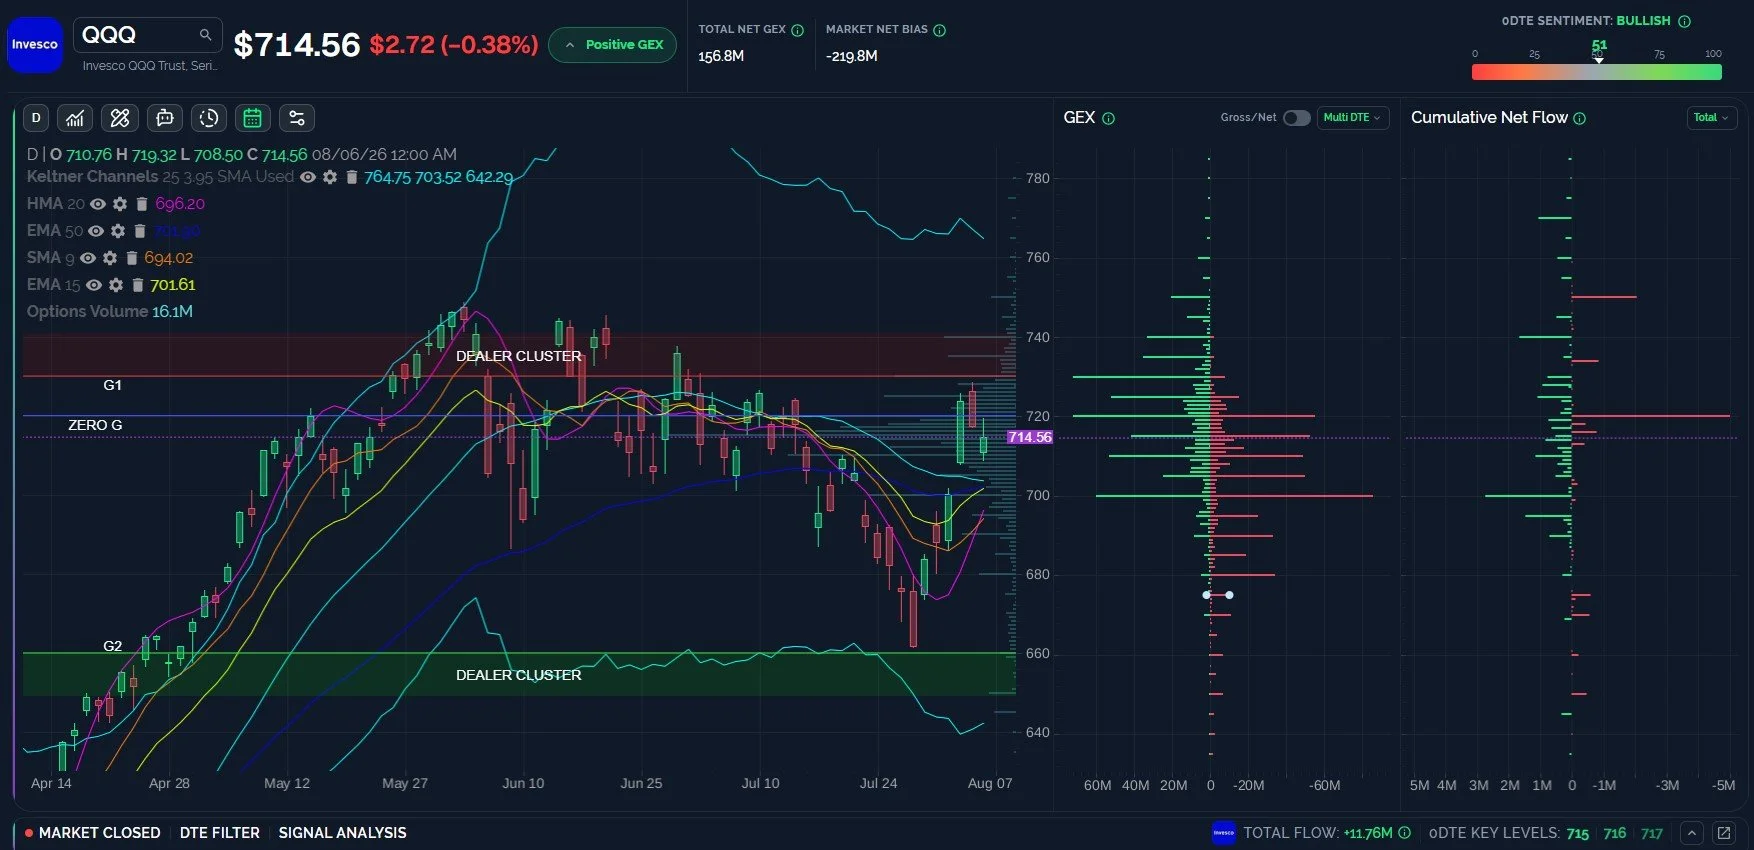Screen dimensions: 1754x850
Task: Click the Keltner Channels indicator name
Action: pyautogui.click(x=92, y=177)
